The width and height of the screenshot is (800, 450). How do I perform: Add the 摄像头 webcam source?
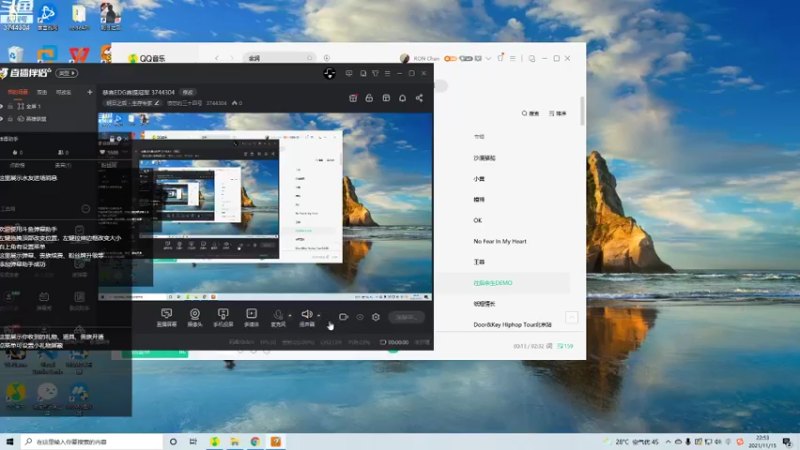195,317
